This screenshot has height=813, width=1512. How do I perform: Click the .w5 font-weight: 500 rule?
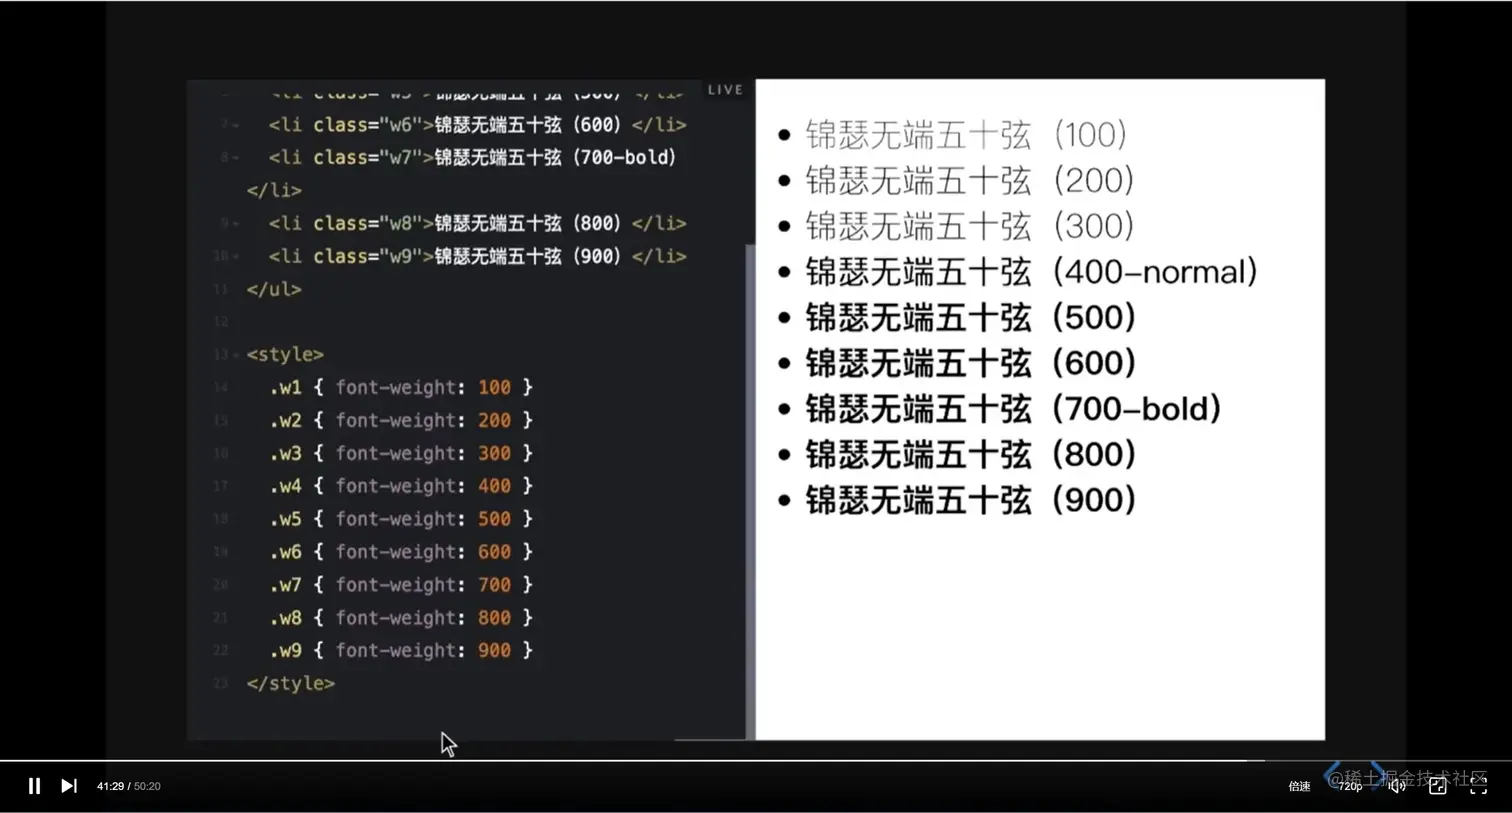[401, 519]
